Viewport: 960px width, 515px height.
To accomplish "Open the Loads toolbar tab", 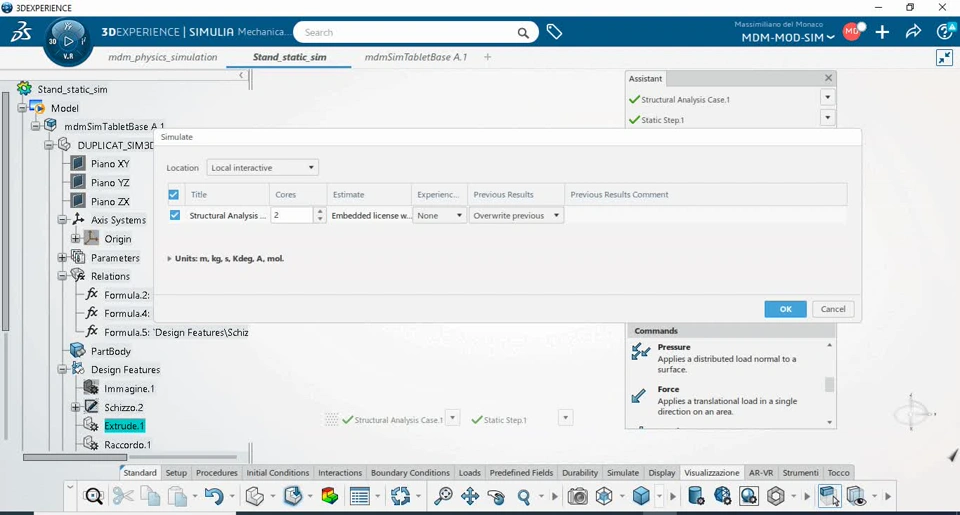I will (x=470, y=473).
